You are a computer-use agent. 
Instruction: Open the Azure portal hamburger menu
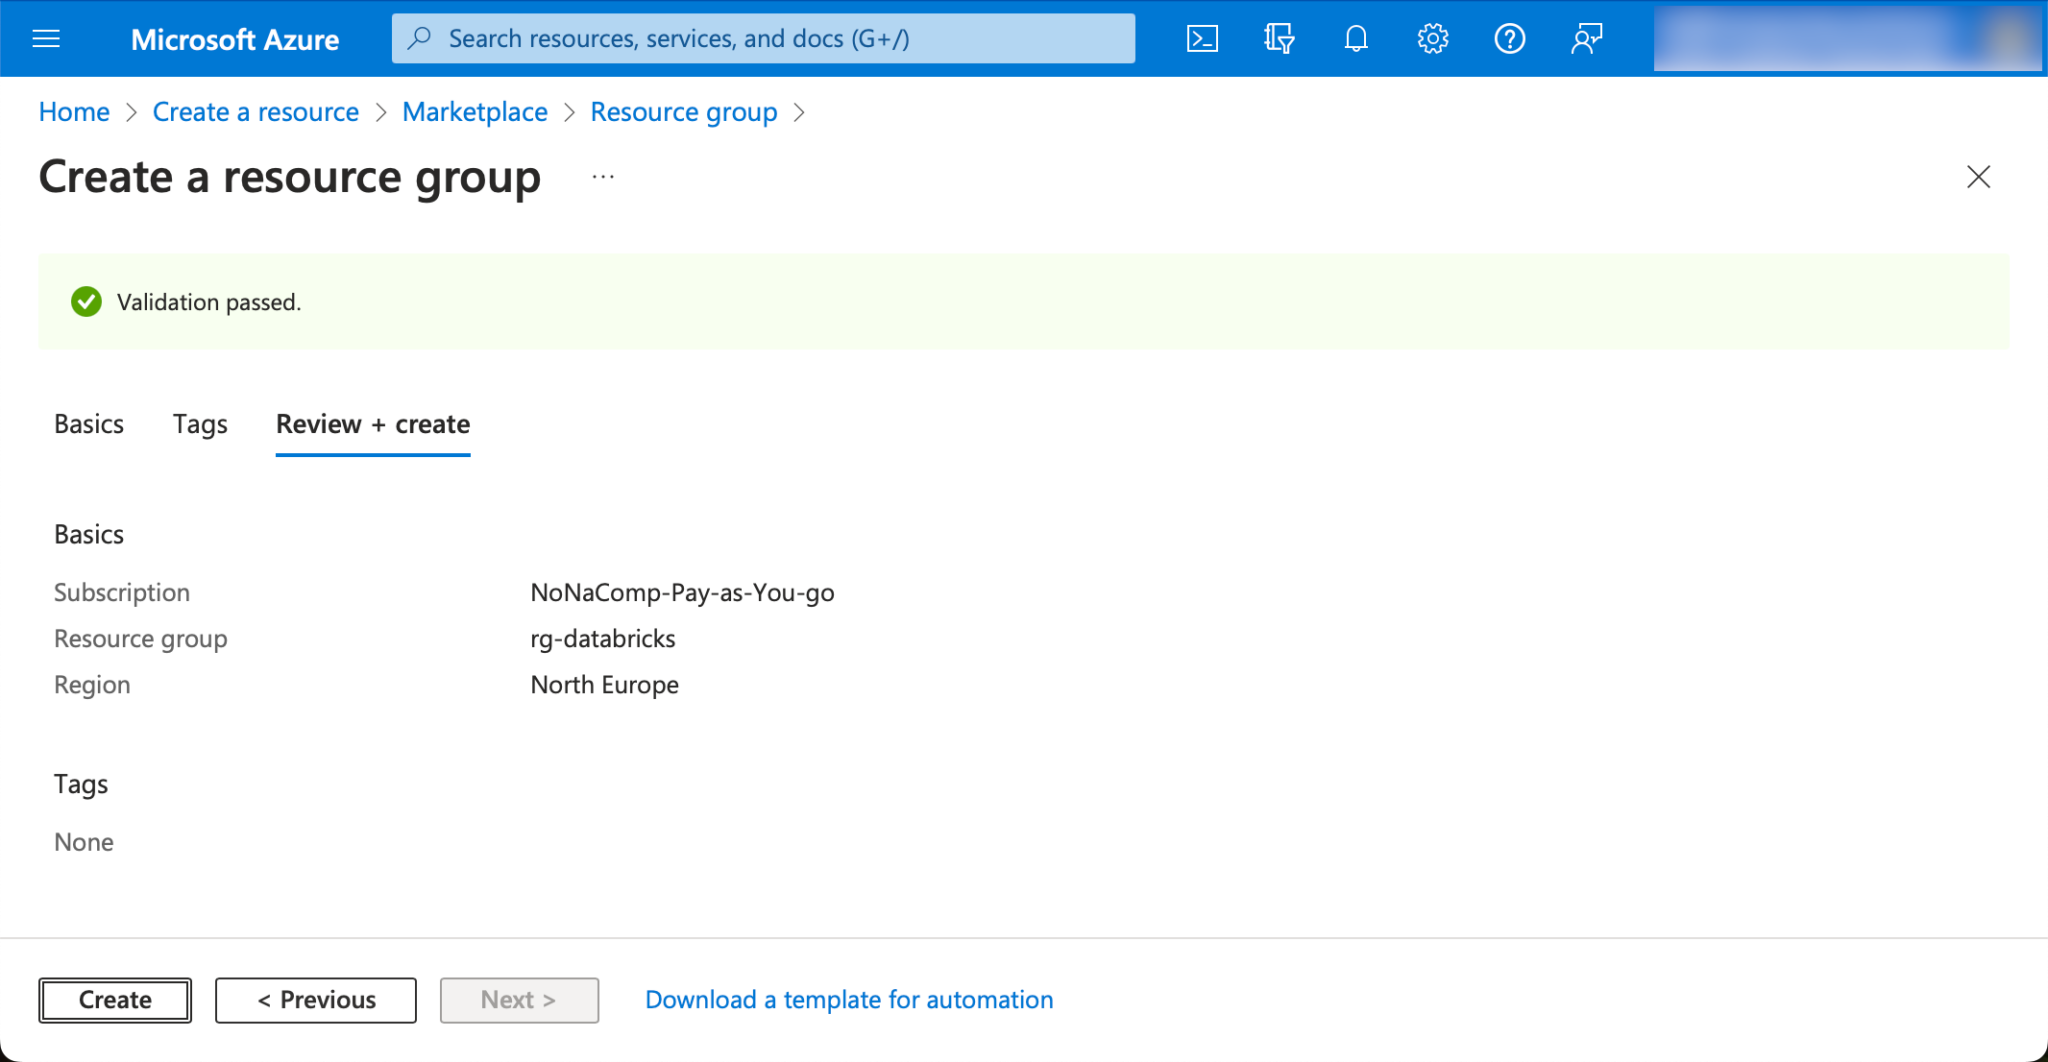click(x=46, y=39)
